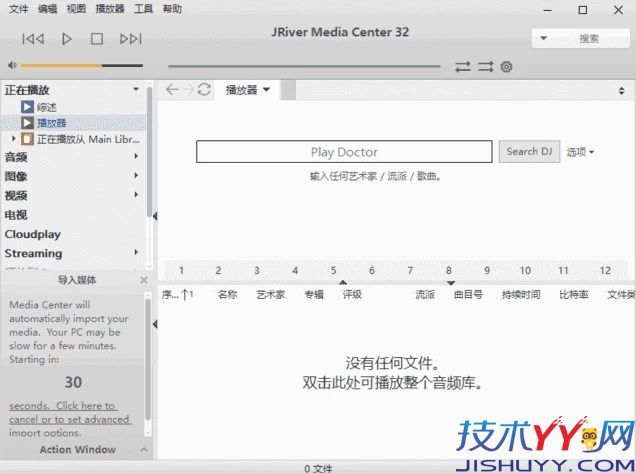Sort by the 曲目号 column header
This screenshot has height=473, width=636.
click(468, 295)
